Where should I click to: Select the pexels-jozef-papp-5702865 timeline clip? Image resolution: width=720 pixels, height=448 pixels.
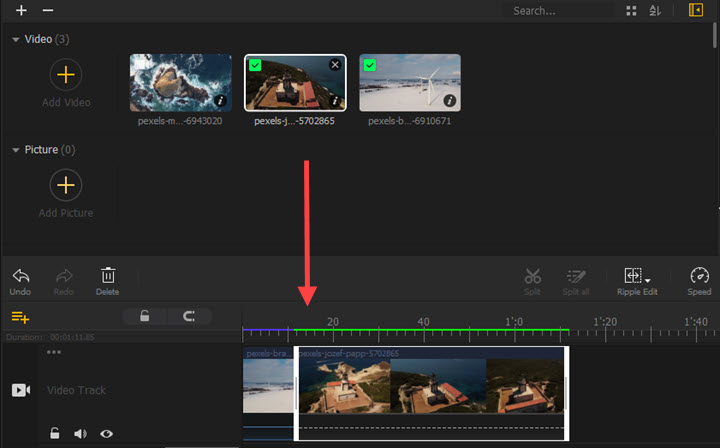[x=432, y=393]
